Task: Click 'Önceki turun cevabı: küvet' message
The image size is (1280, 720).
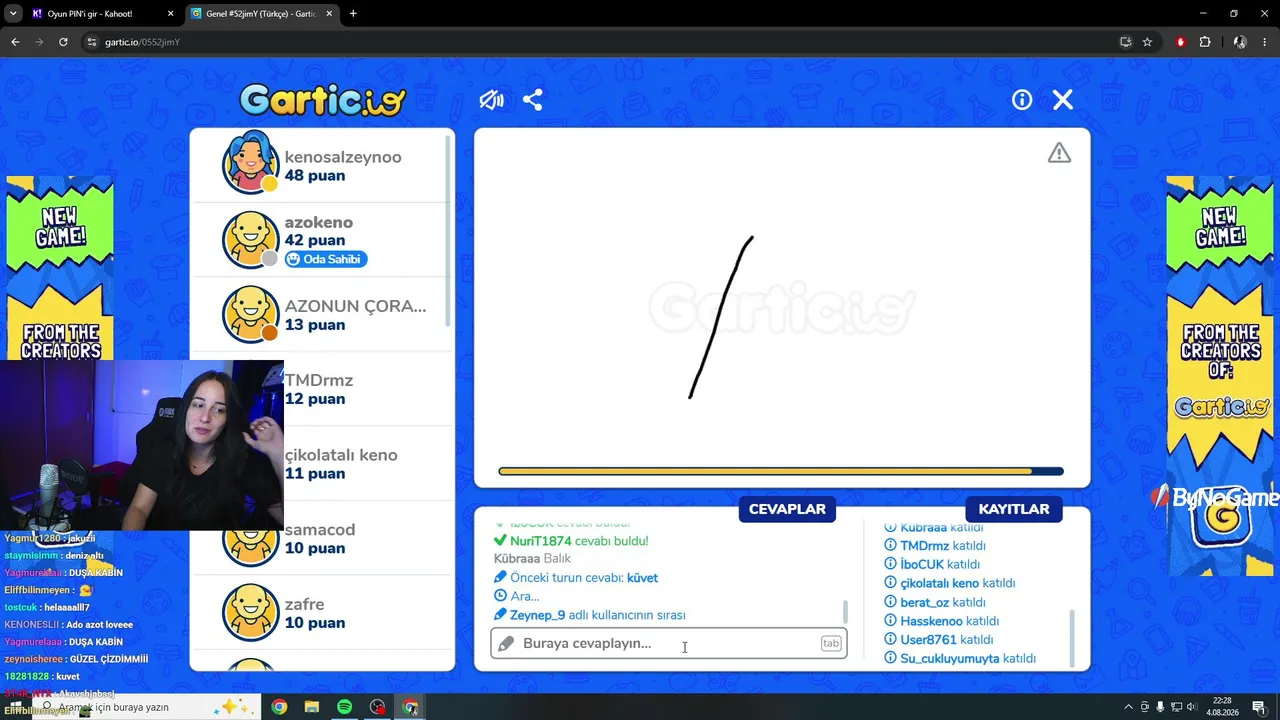Action: [x=576, y=578]
